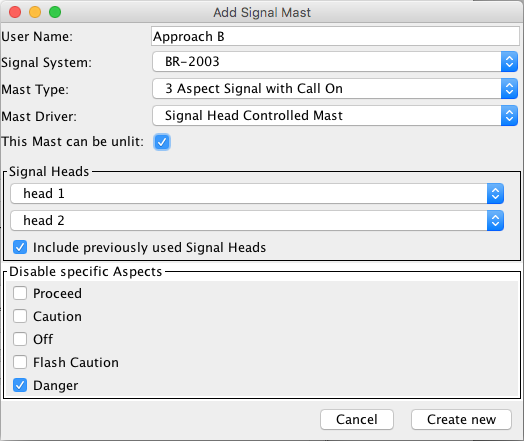Viewport: 524px width, 441px height.
Task: Click the green zoom window button
Action: [x=55, y=12]
